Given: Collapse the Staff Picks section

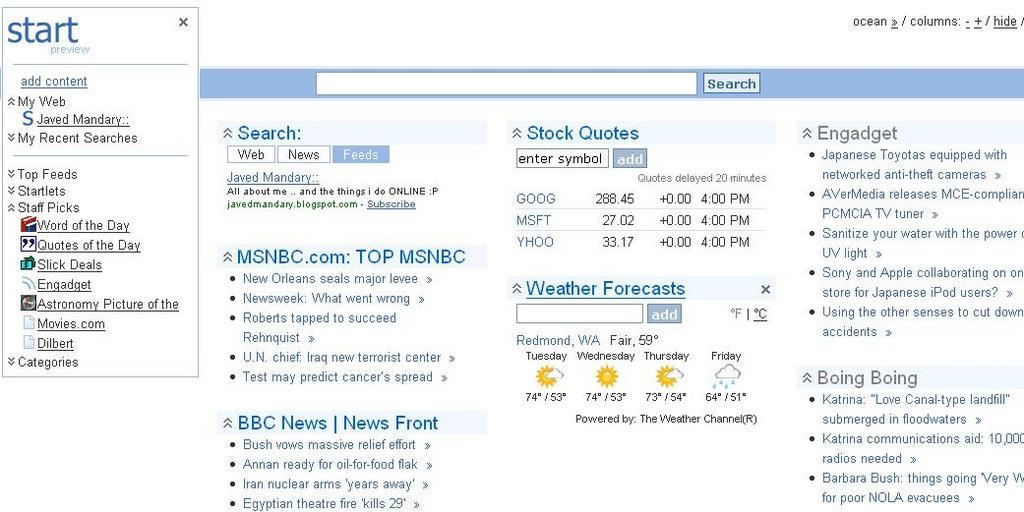Looking at the screenshot, I should [11, 208].
